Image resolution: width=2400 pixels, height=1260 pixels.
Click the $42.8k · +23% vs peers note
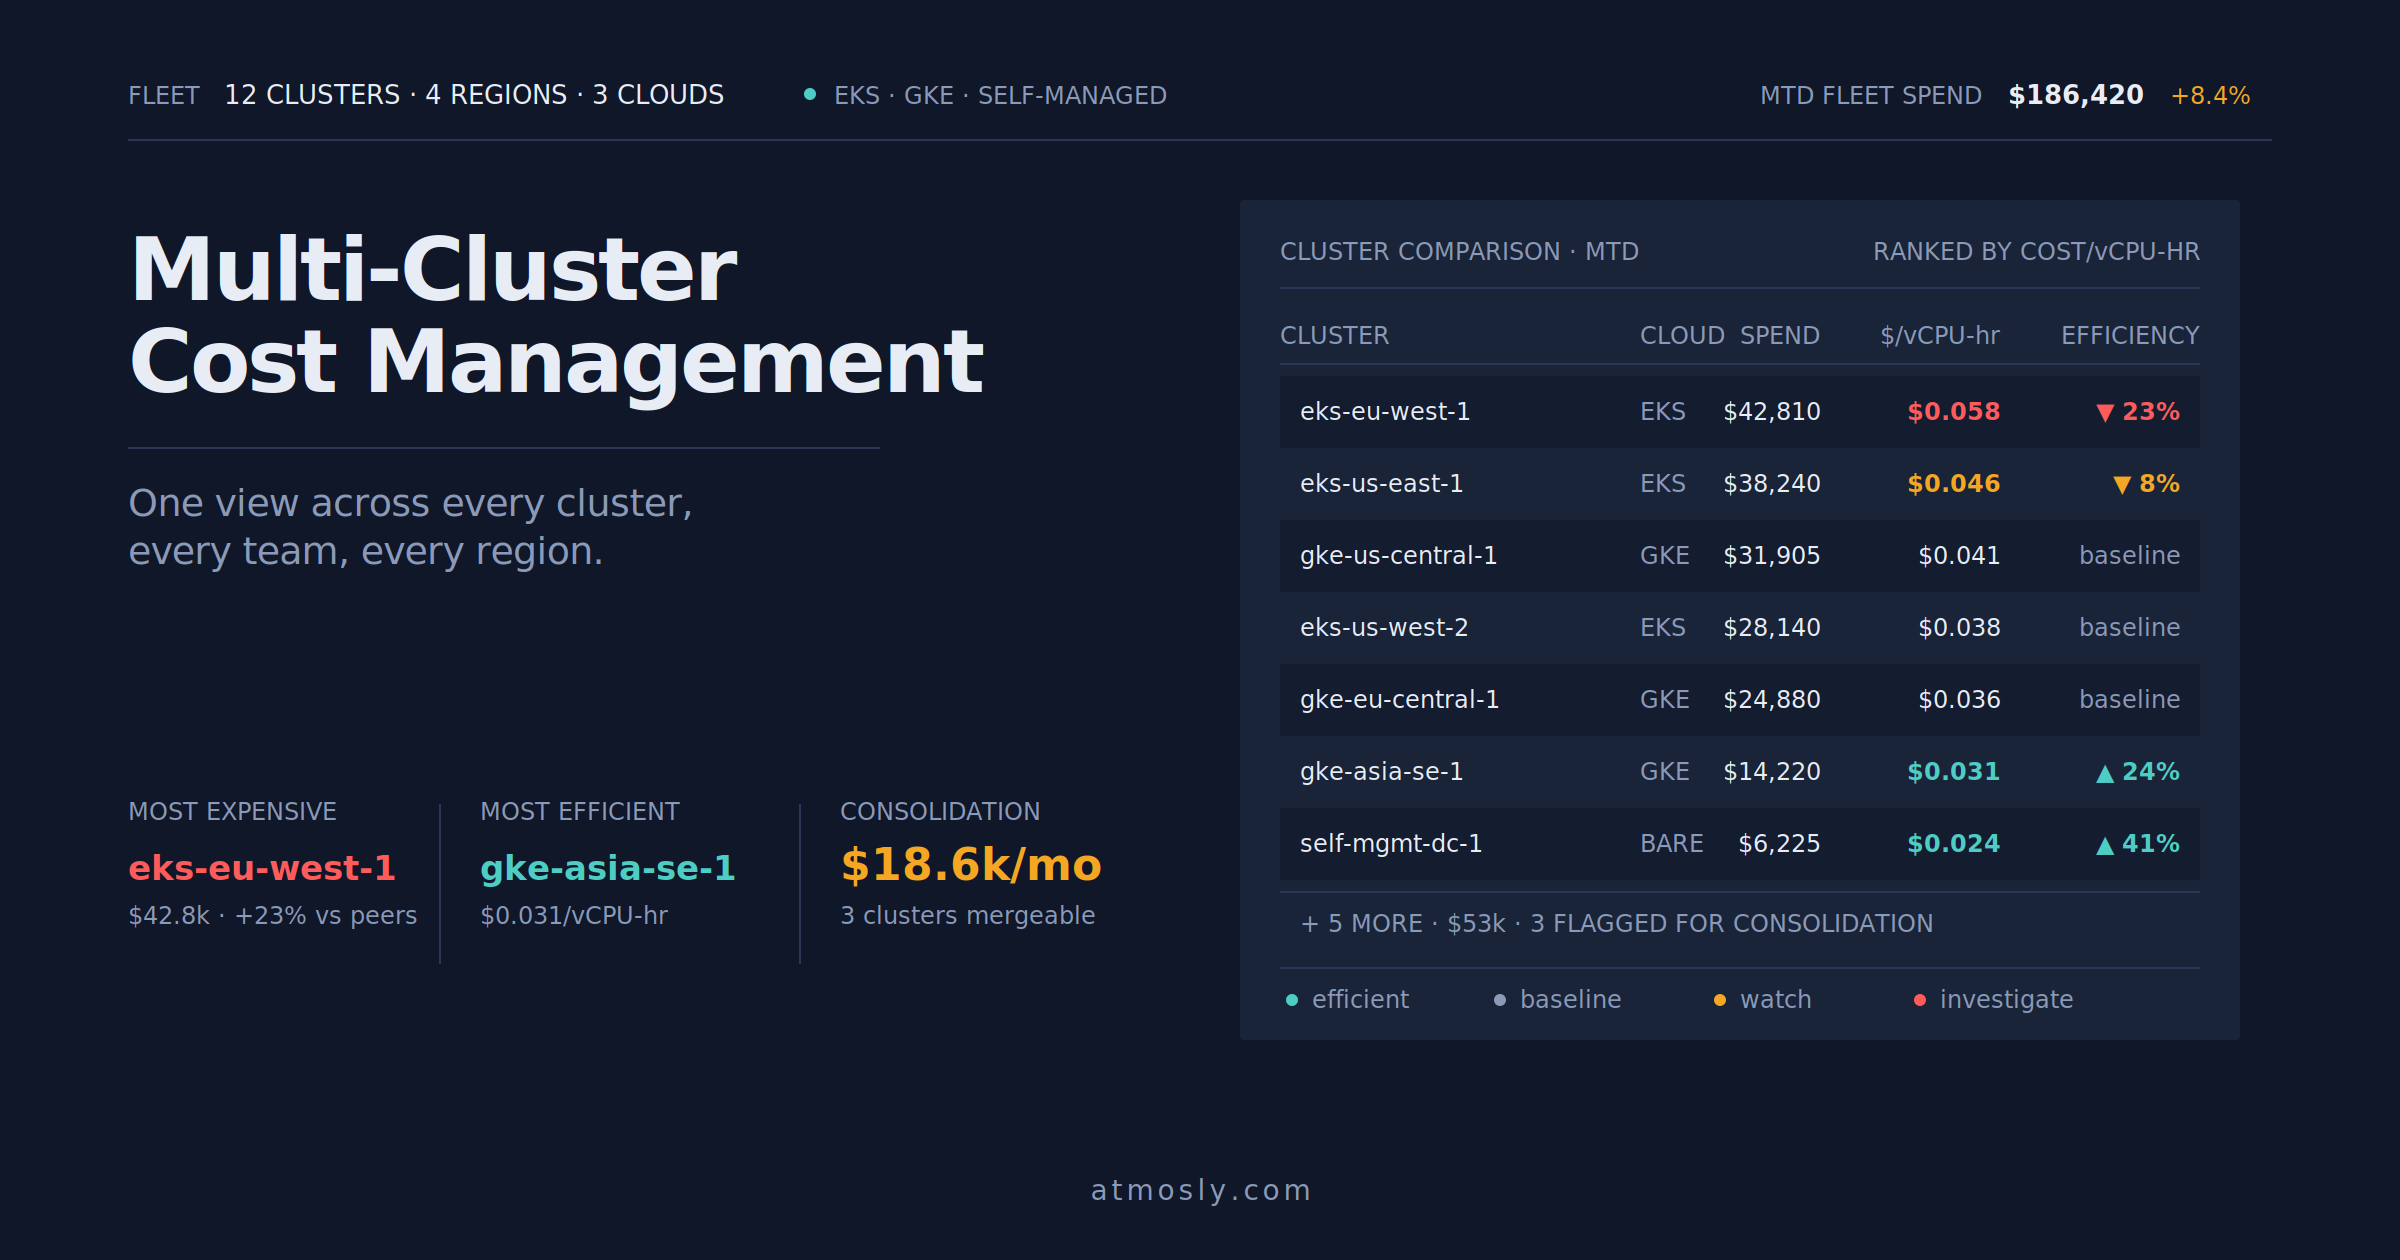point(273,915)
